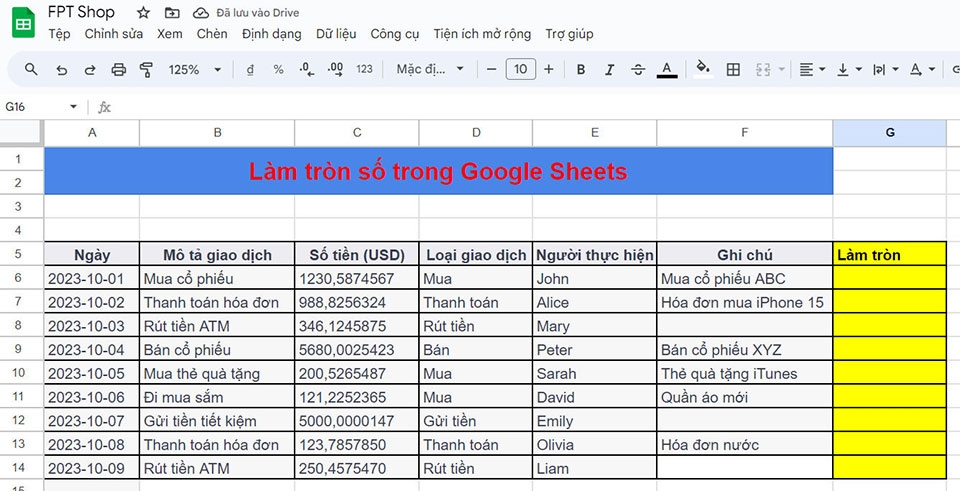Select column A header

[92, 132]
